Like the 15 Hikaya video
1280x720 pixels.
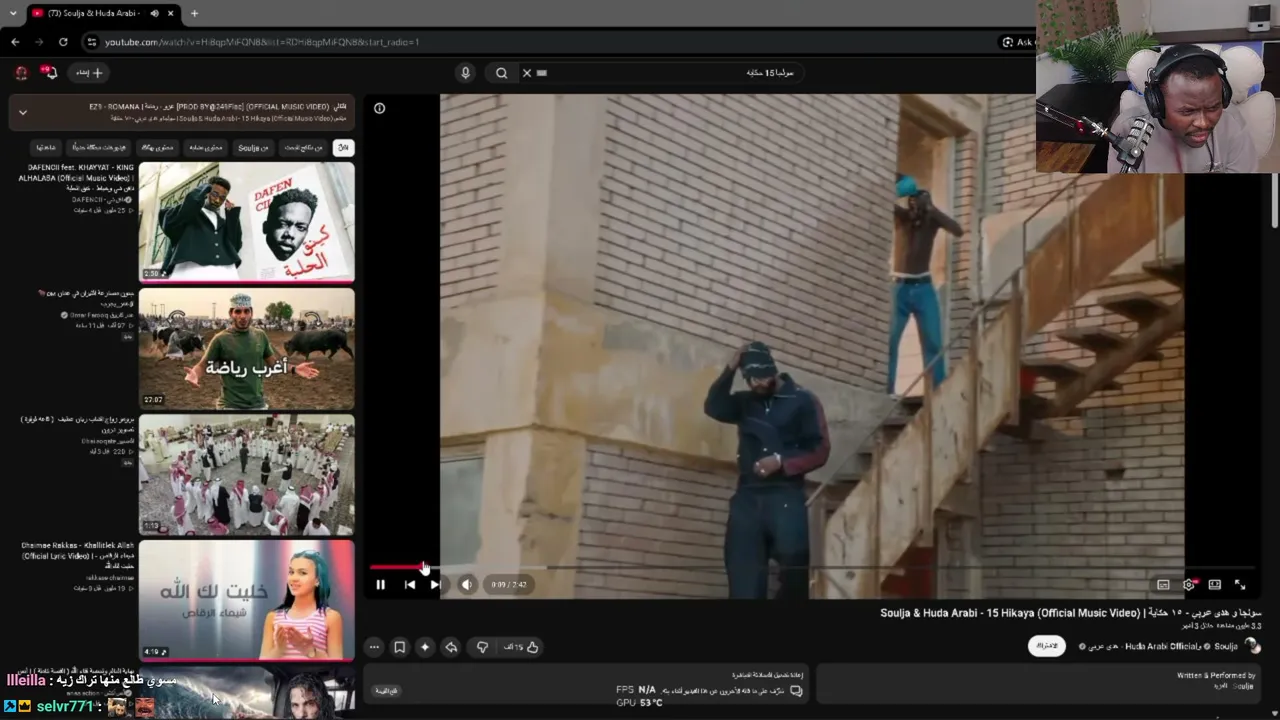pos(521,647)
